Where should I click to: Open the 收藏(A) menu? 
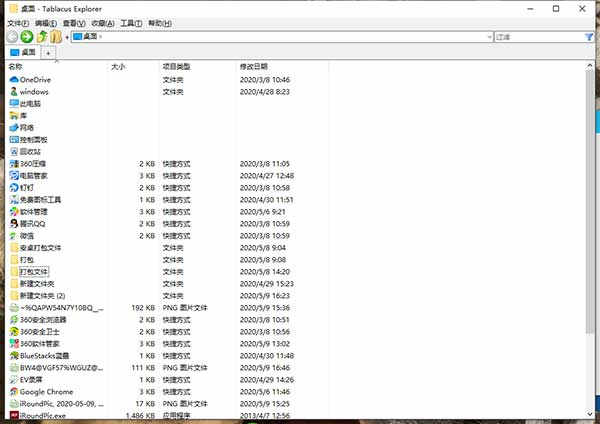pos(102,21)
